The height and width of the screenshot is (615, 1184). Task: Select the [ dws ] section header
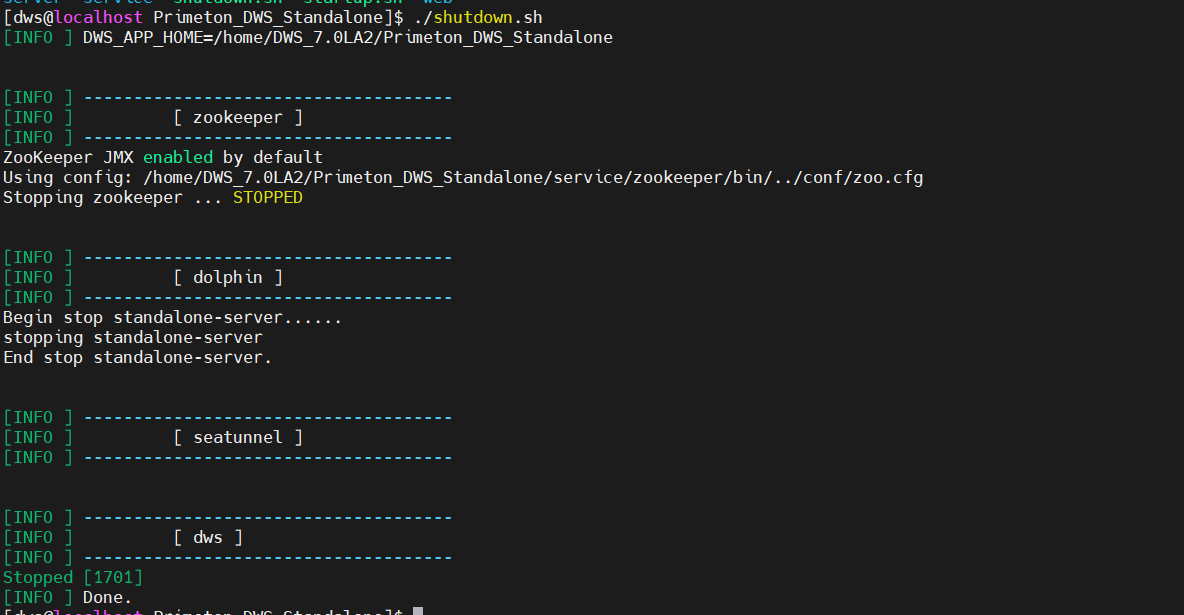(x=208, y=538)
